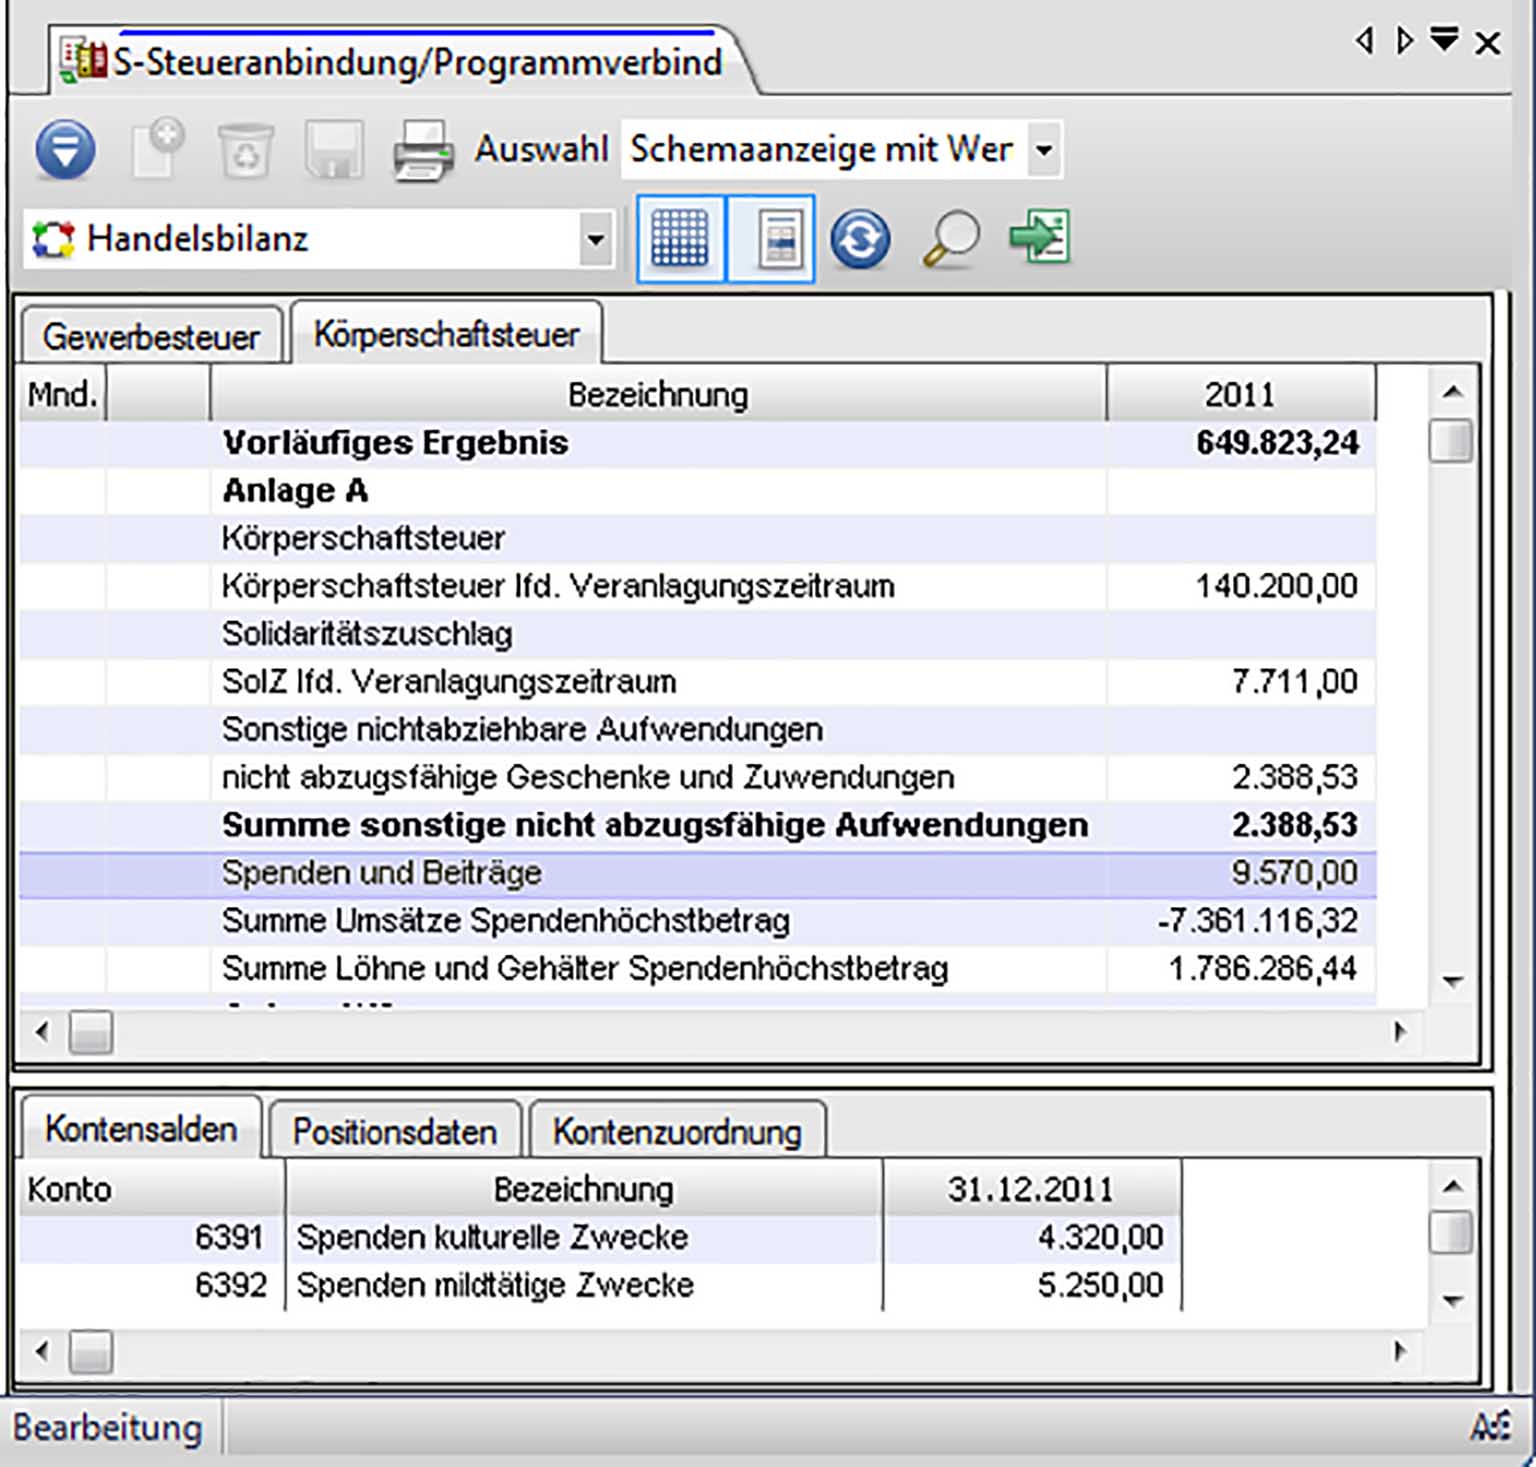
Task: Click the Kontensalden horizontal scroll-right arrow
Action: click(1400, 1352)
